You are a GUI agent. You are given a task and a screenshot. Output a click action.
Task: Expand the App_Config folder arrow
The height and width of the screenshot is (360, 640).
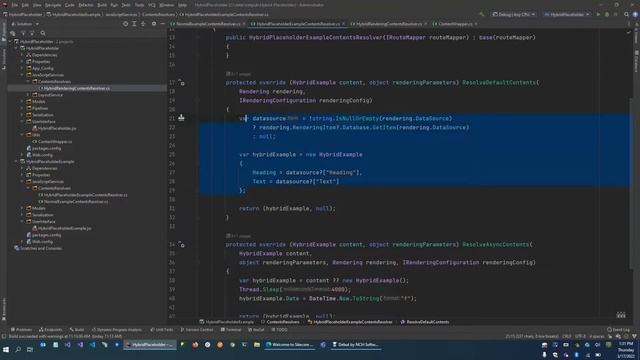[x=22, y=68]
